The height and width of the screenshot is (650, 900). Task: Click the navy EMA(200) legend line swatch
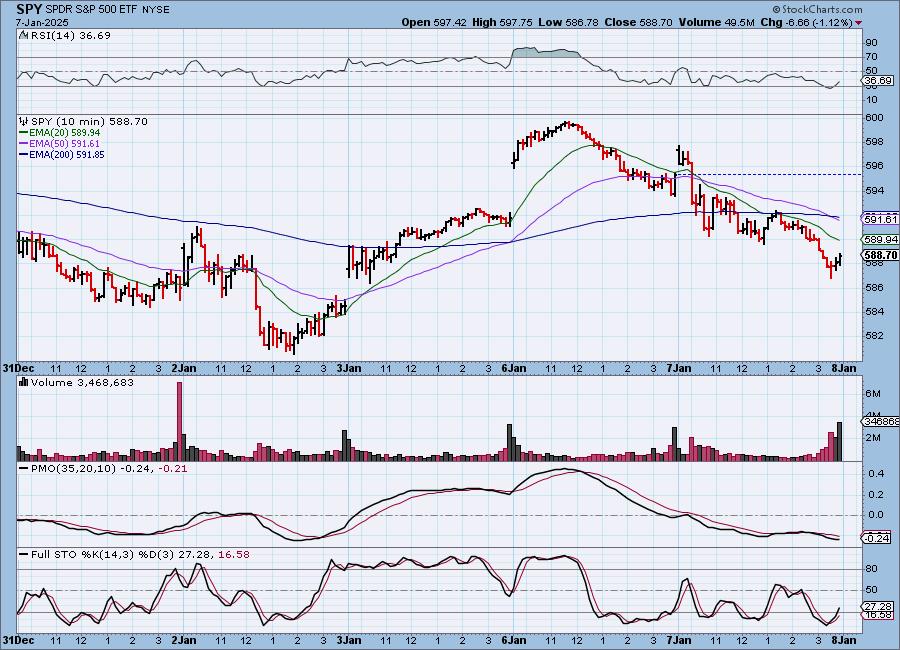click(24, 154)
